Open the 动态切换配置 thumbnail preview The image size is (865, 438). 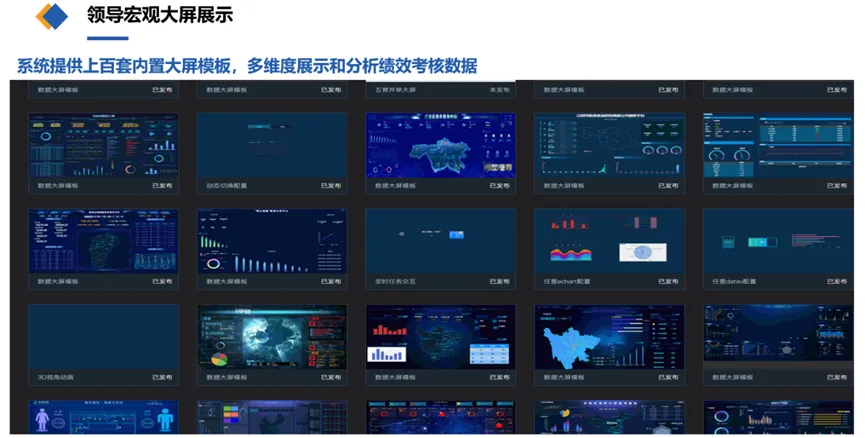pos(272,146)
